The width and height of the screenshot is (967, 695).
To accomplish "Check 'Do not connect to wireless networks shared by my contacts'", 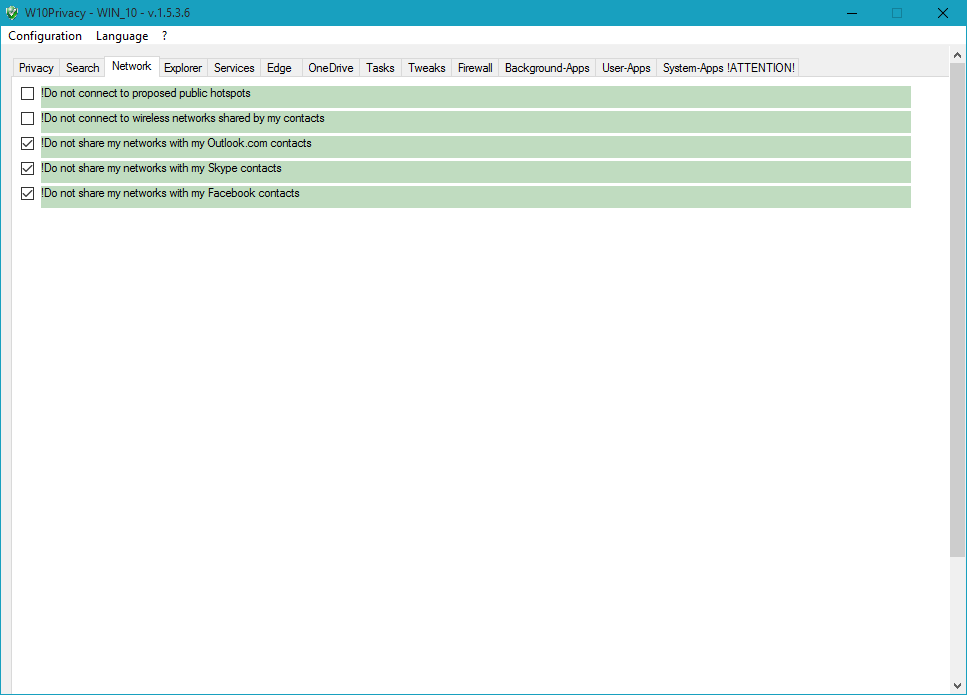I will [x=27, y=118].
